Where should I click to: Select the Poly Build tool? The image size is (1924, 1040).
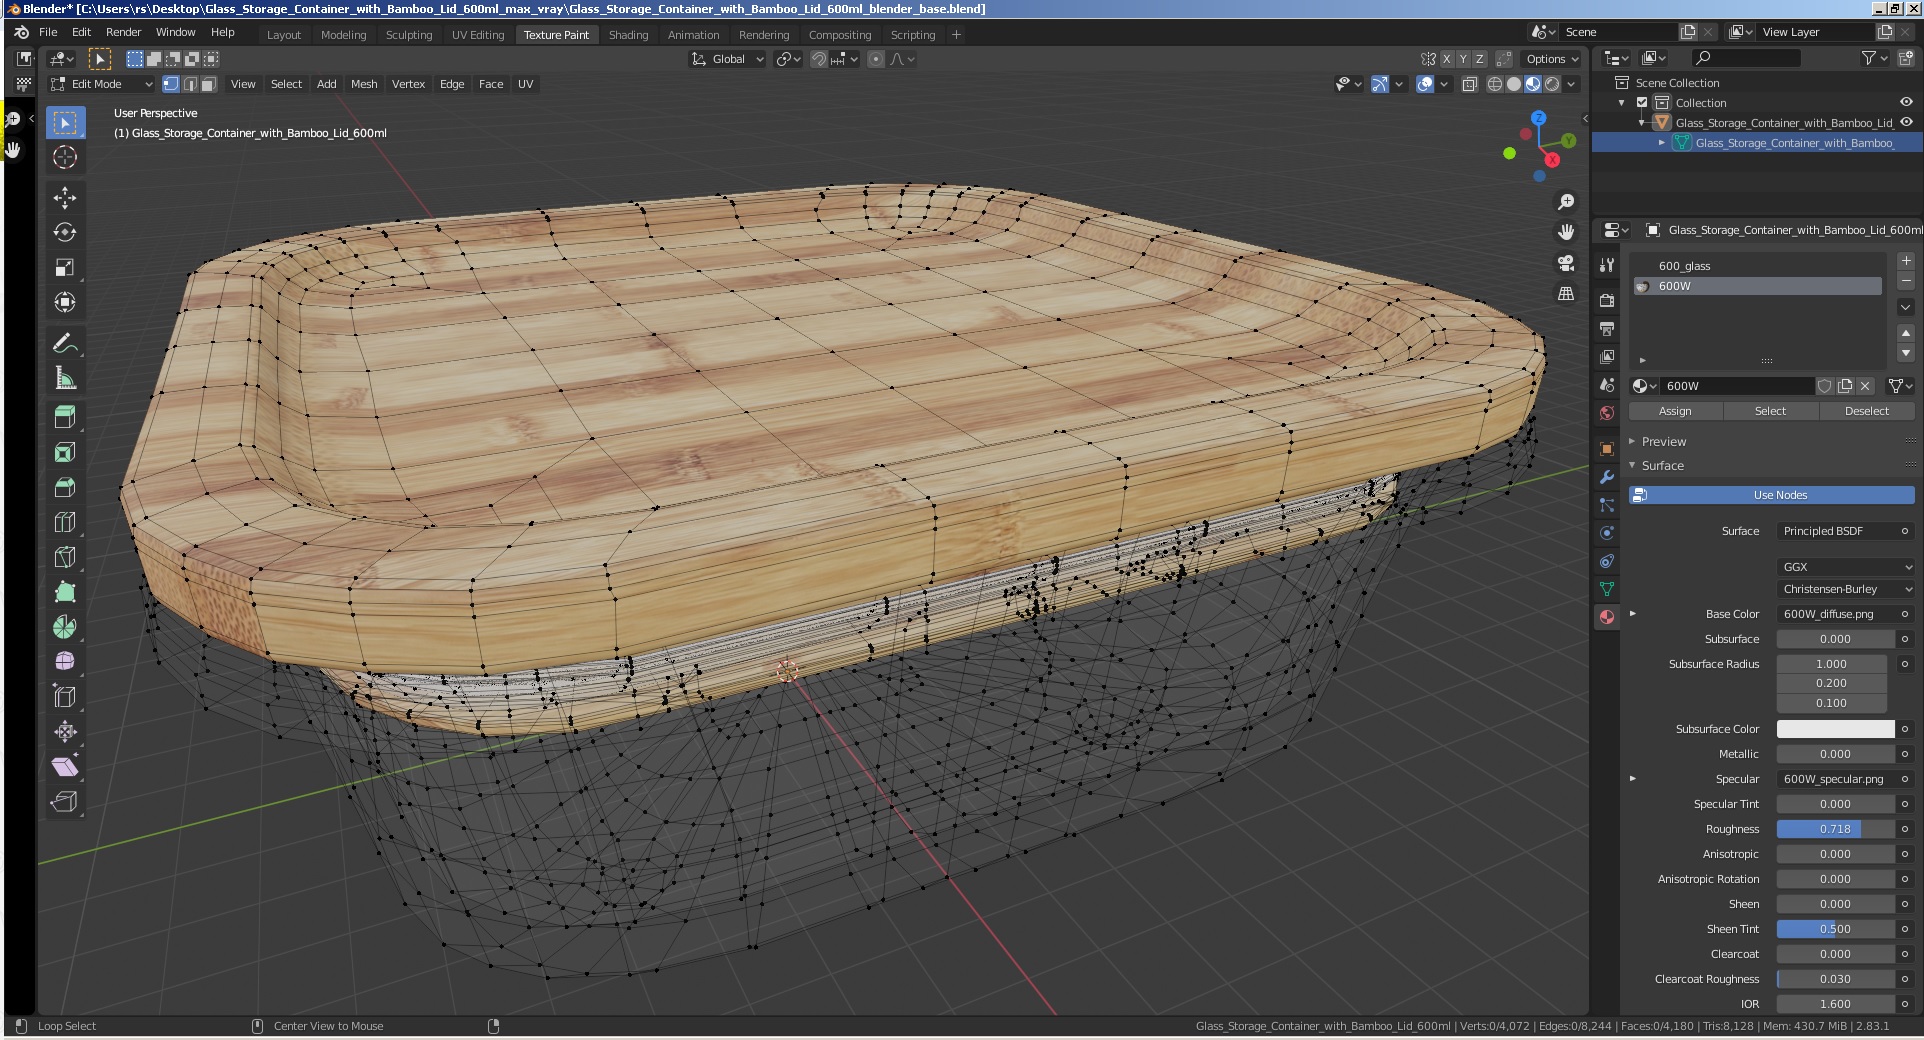pos(65,592)
